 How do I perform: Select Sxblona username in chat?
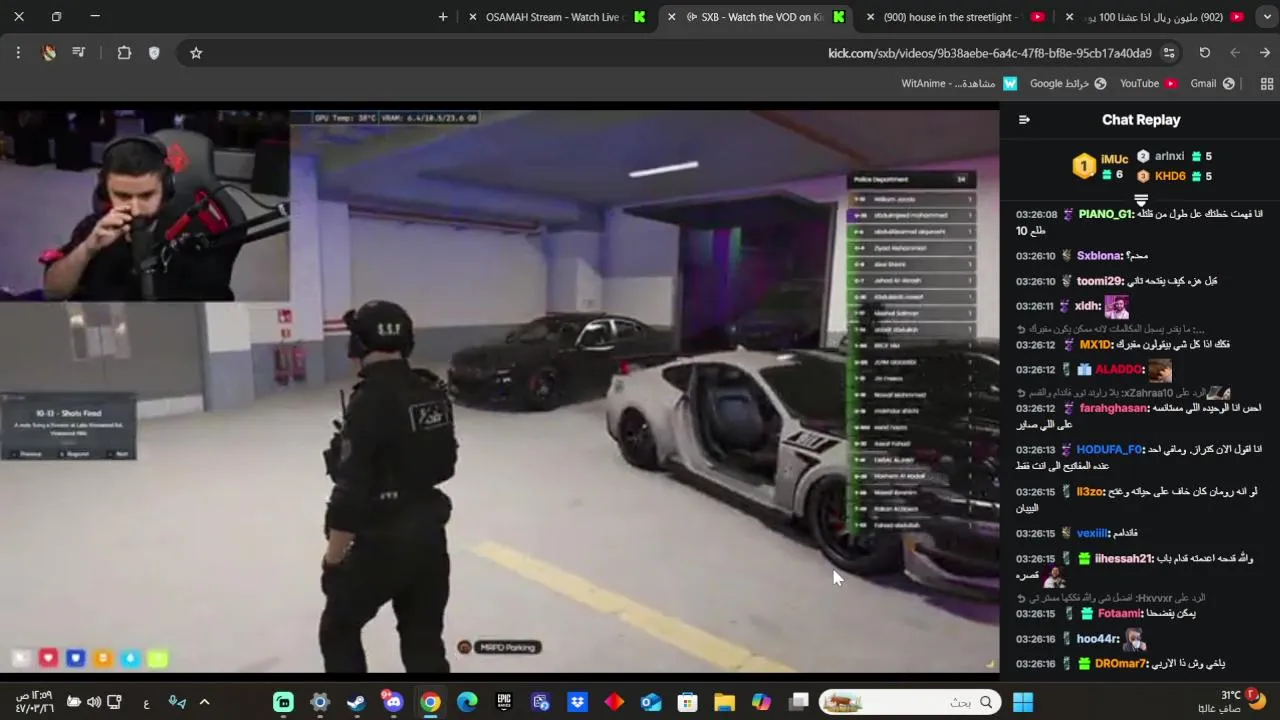click(1100, 256)
